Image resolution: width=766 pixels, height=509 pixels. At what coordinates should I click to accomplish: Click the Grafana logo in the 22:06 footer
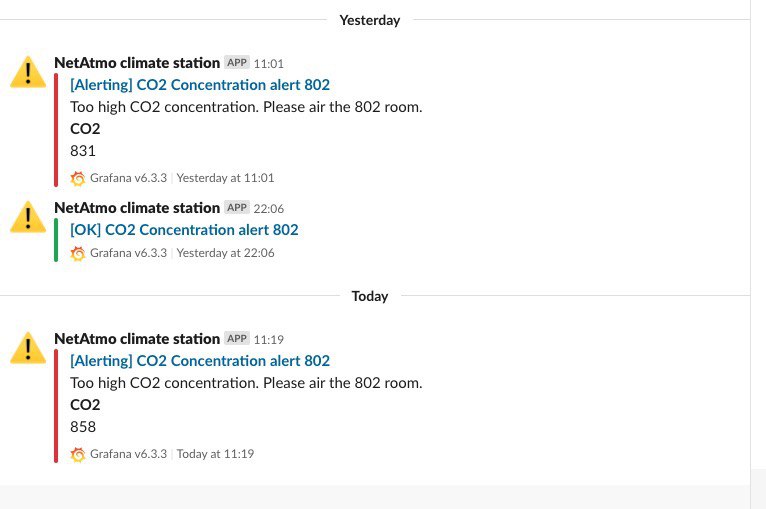coord(78,253)
